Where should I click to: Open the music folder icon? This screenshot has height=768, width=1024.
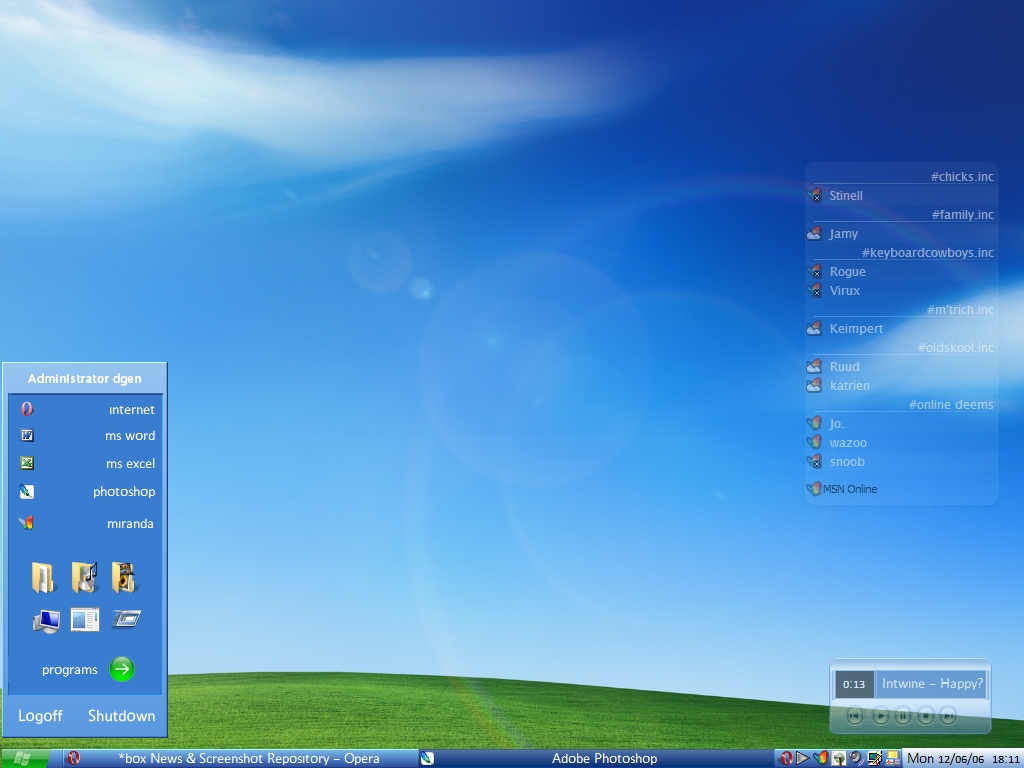click(x=84, y=577)
